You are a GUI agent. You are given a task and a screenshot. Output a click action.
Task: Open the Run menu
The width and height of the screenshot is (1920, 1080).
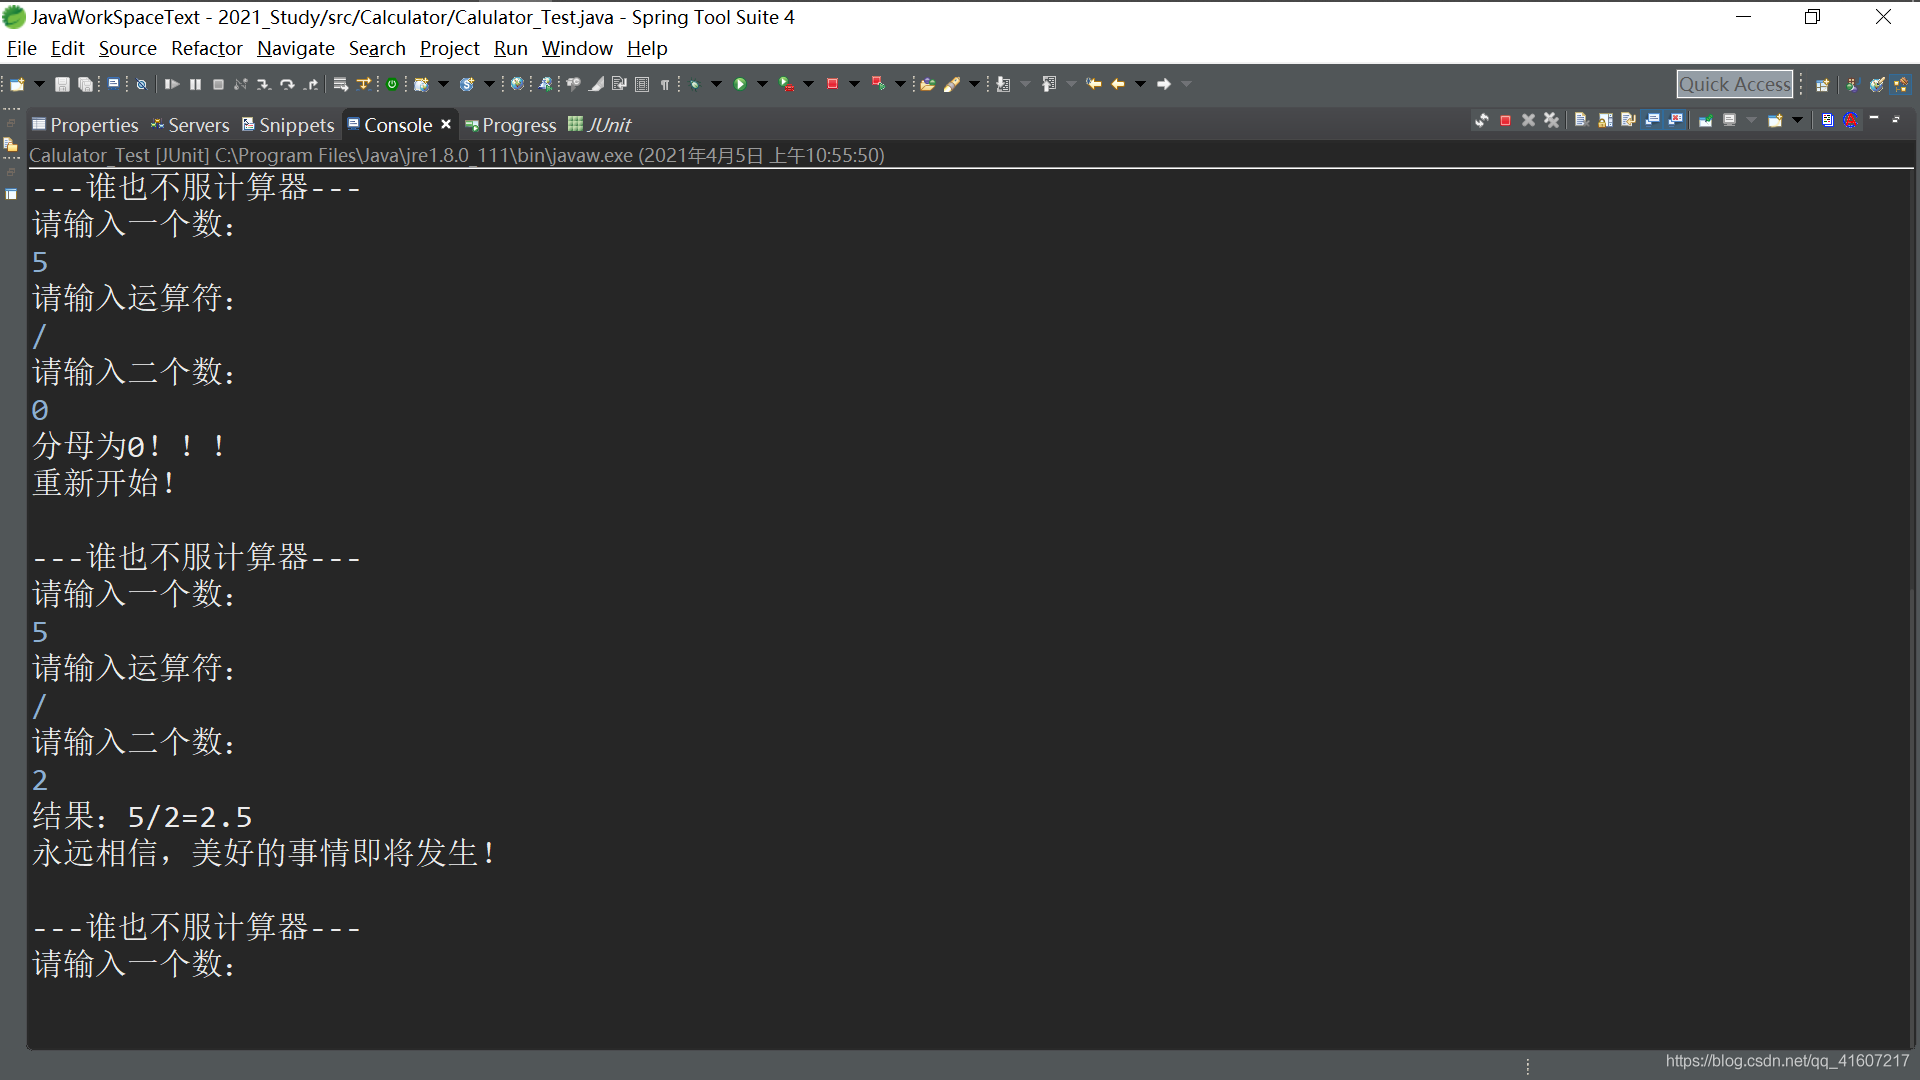(x=510, y=48)
